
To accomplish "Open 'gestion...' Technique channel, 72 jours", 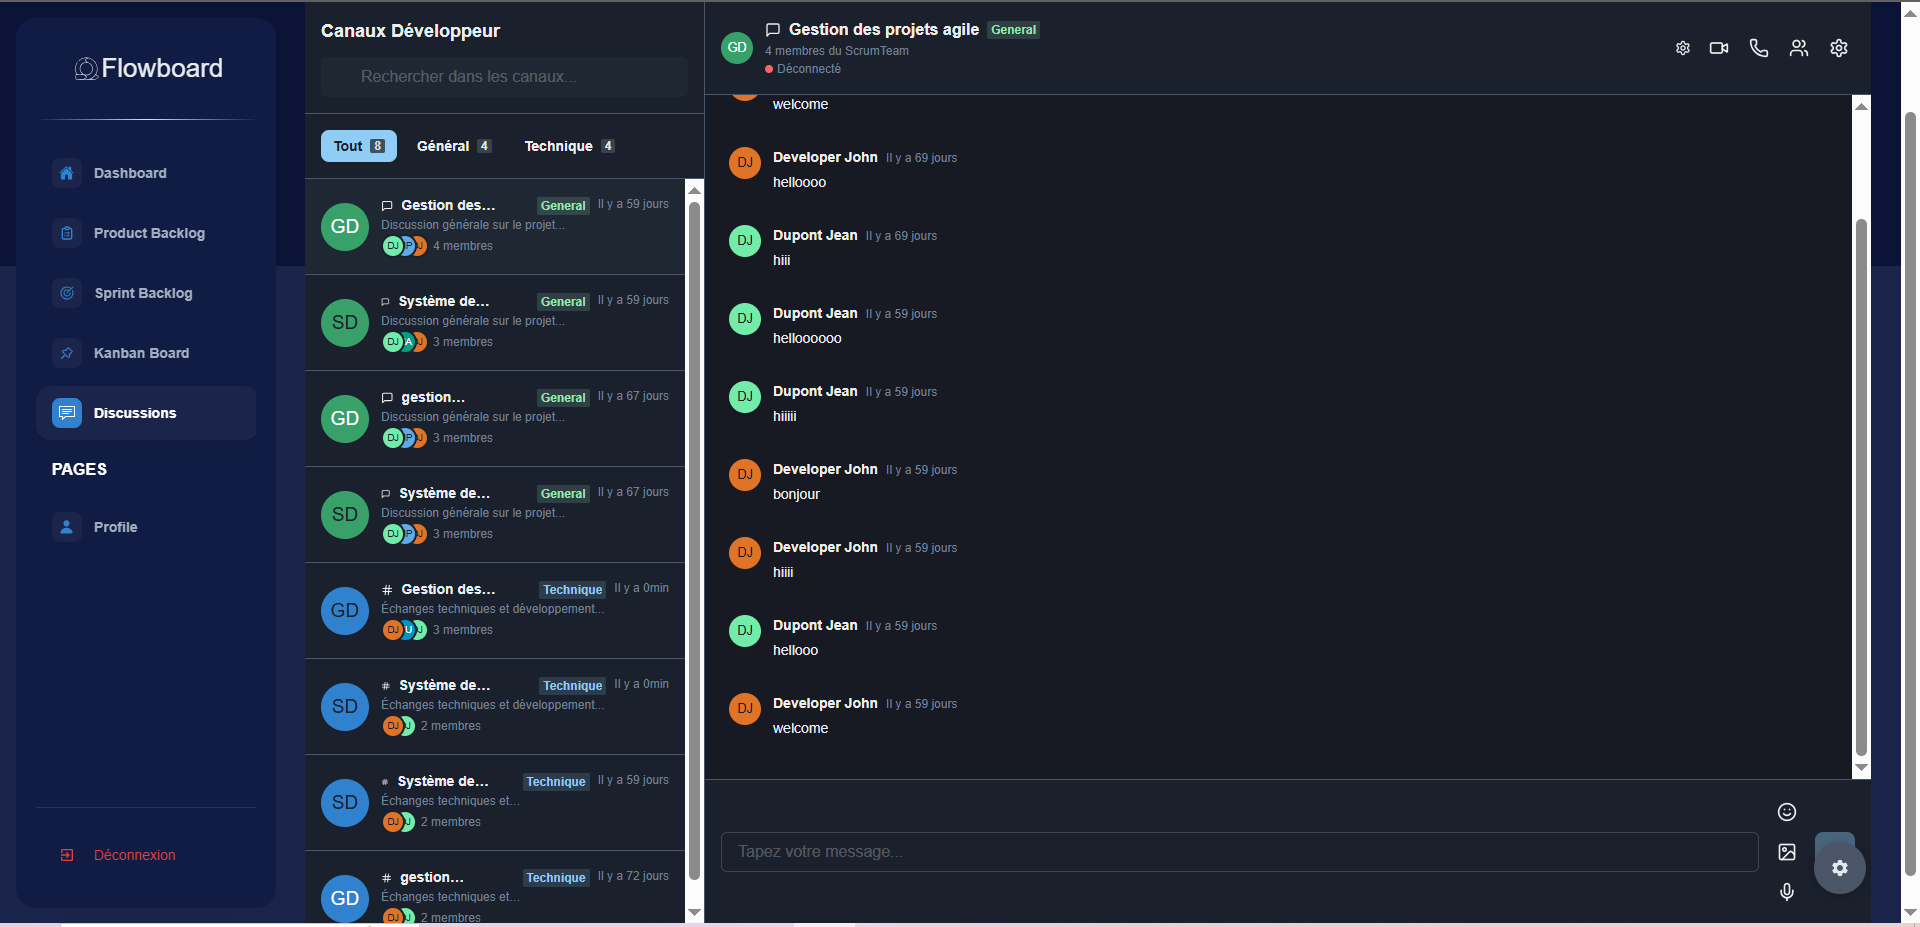I will (495, 888).
